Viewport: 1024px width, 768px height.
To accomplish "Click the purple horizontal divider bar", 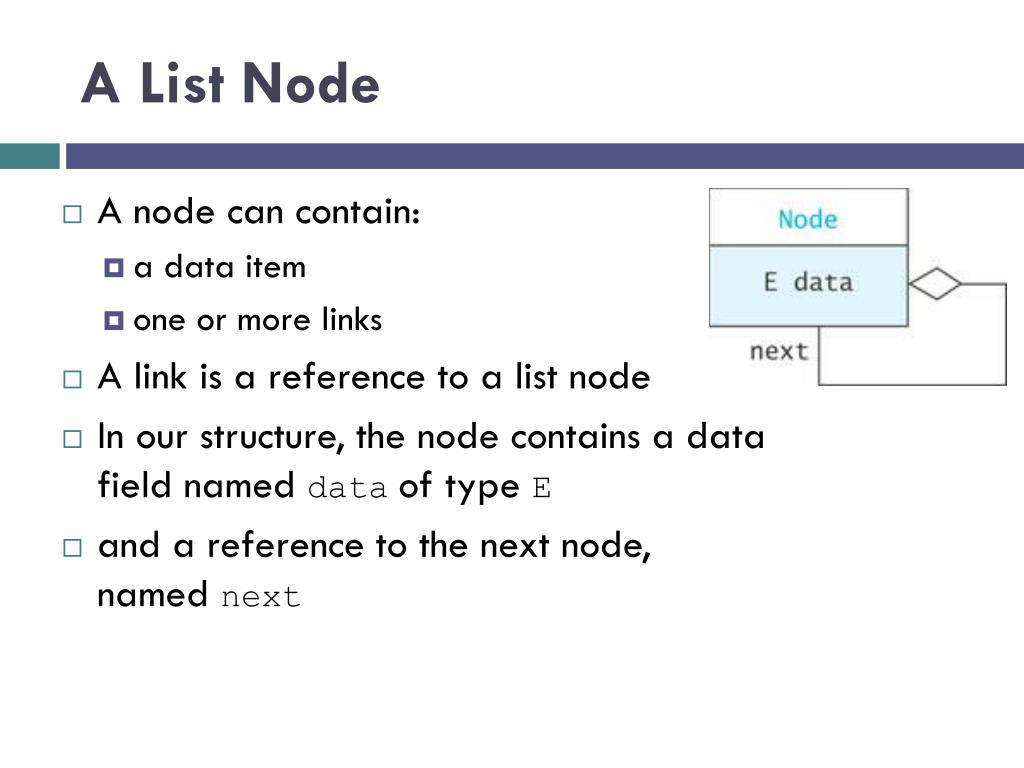I will (545, 156).
